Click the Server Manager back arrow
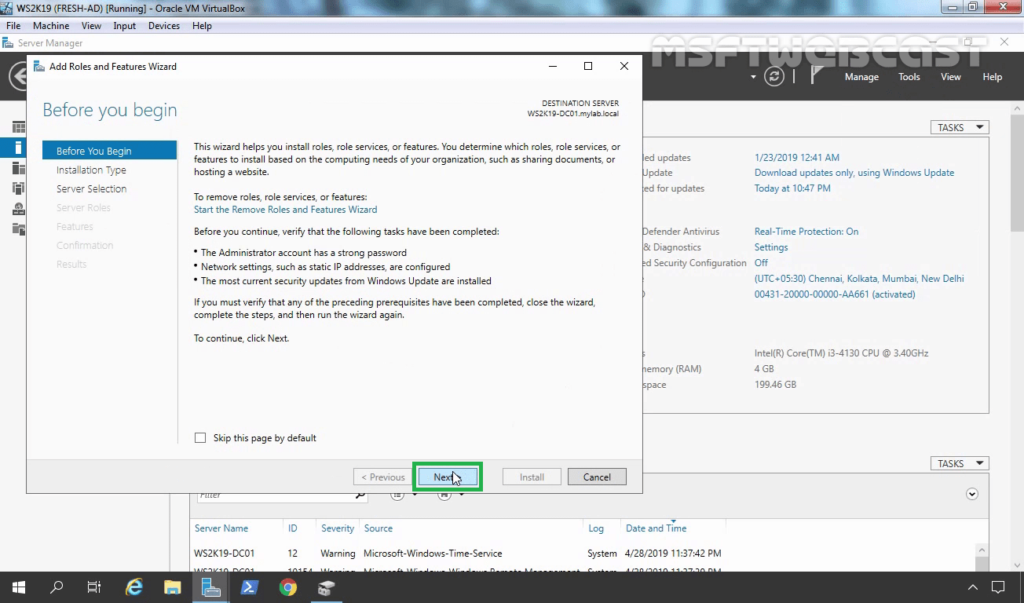1024x603 pixels. tap(18, 77)
